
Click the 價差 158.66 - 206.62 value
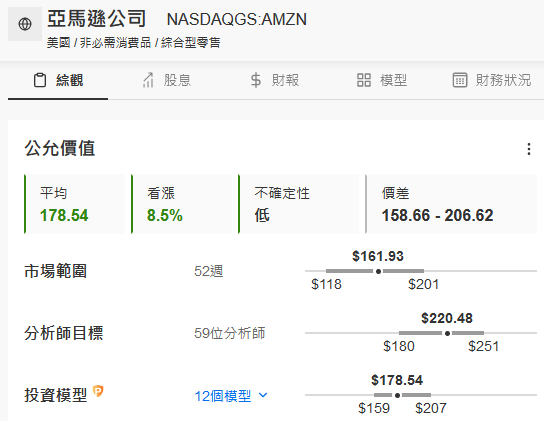click(x=437, y=215)
